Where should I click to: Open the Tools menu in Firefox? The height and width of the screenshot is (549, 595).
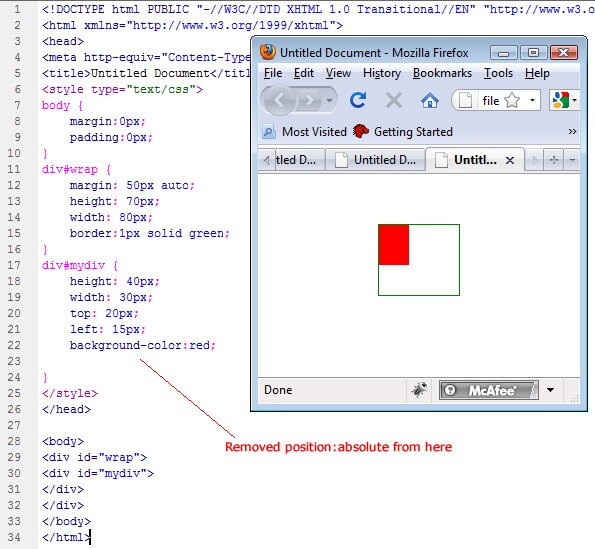coord(498,73)
